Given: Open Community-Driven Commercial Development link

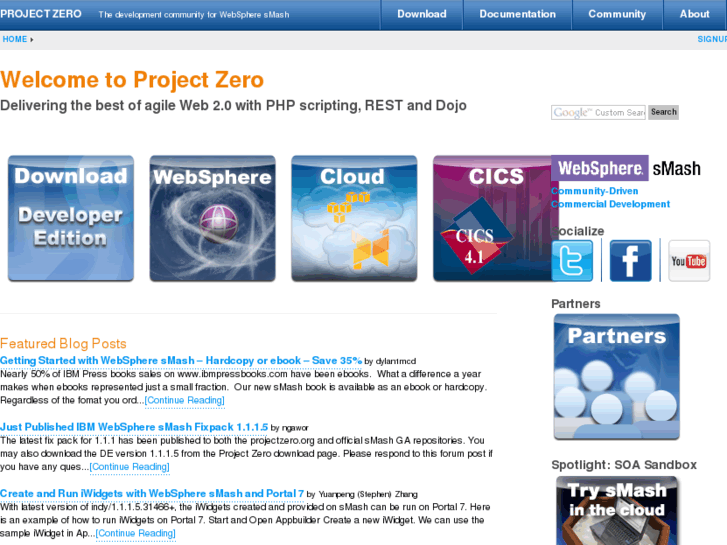Looking at the screenshot, I should pos(611,198).
